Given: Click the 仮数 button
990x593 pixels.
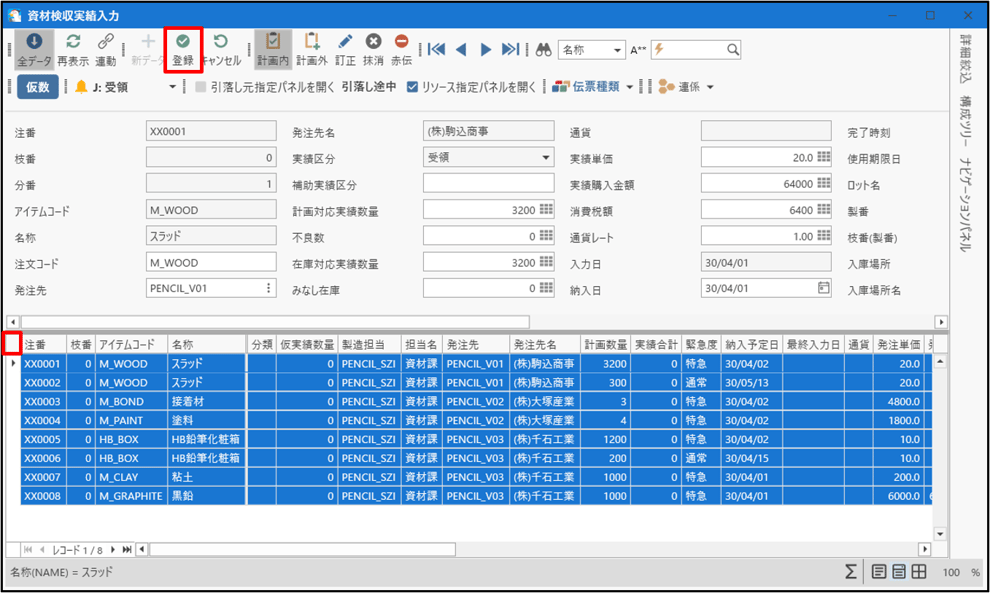Looking at the screenshot, I should tap(37, 87).
